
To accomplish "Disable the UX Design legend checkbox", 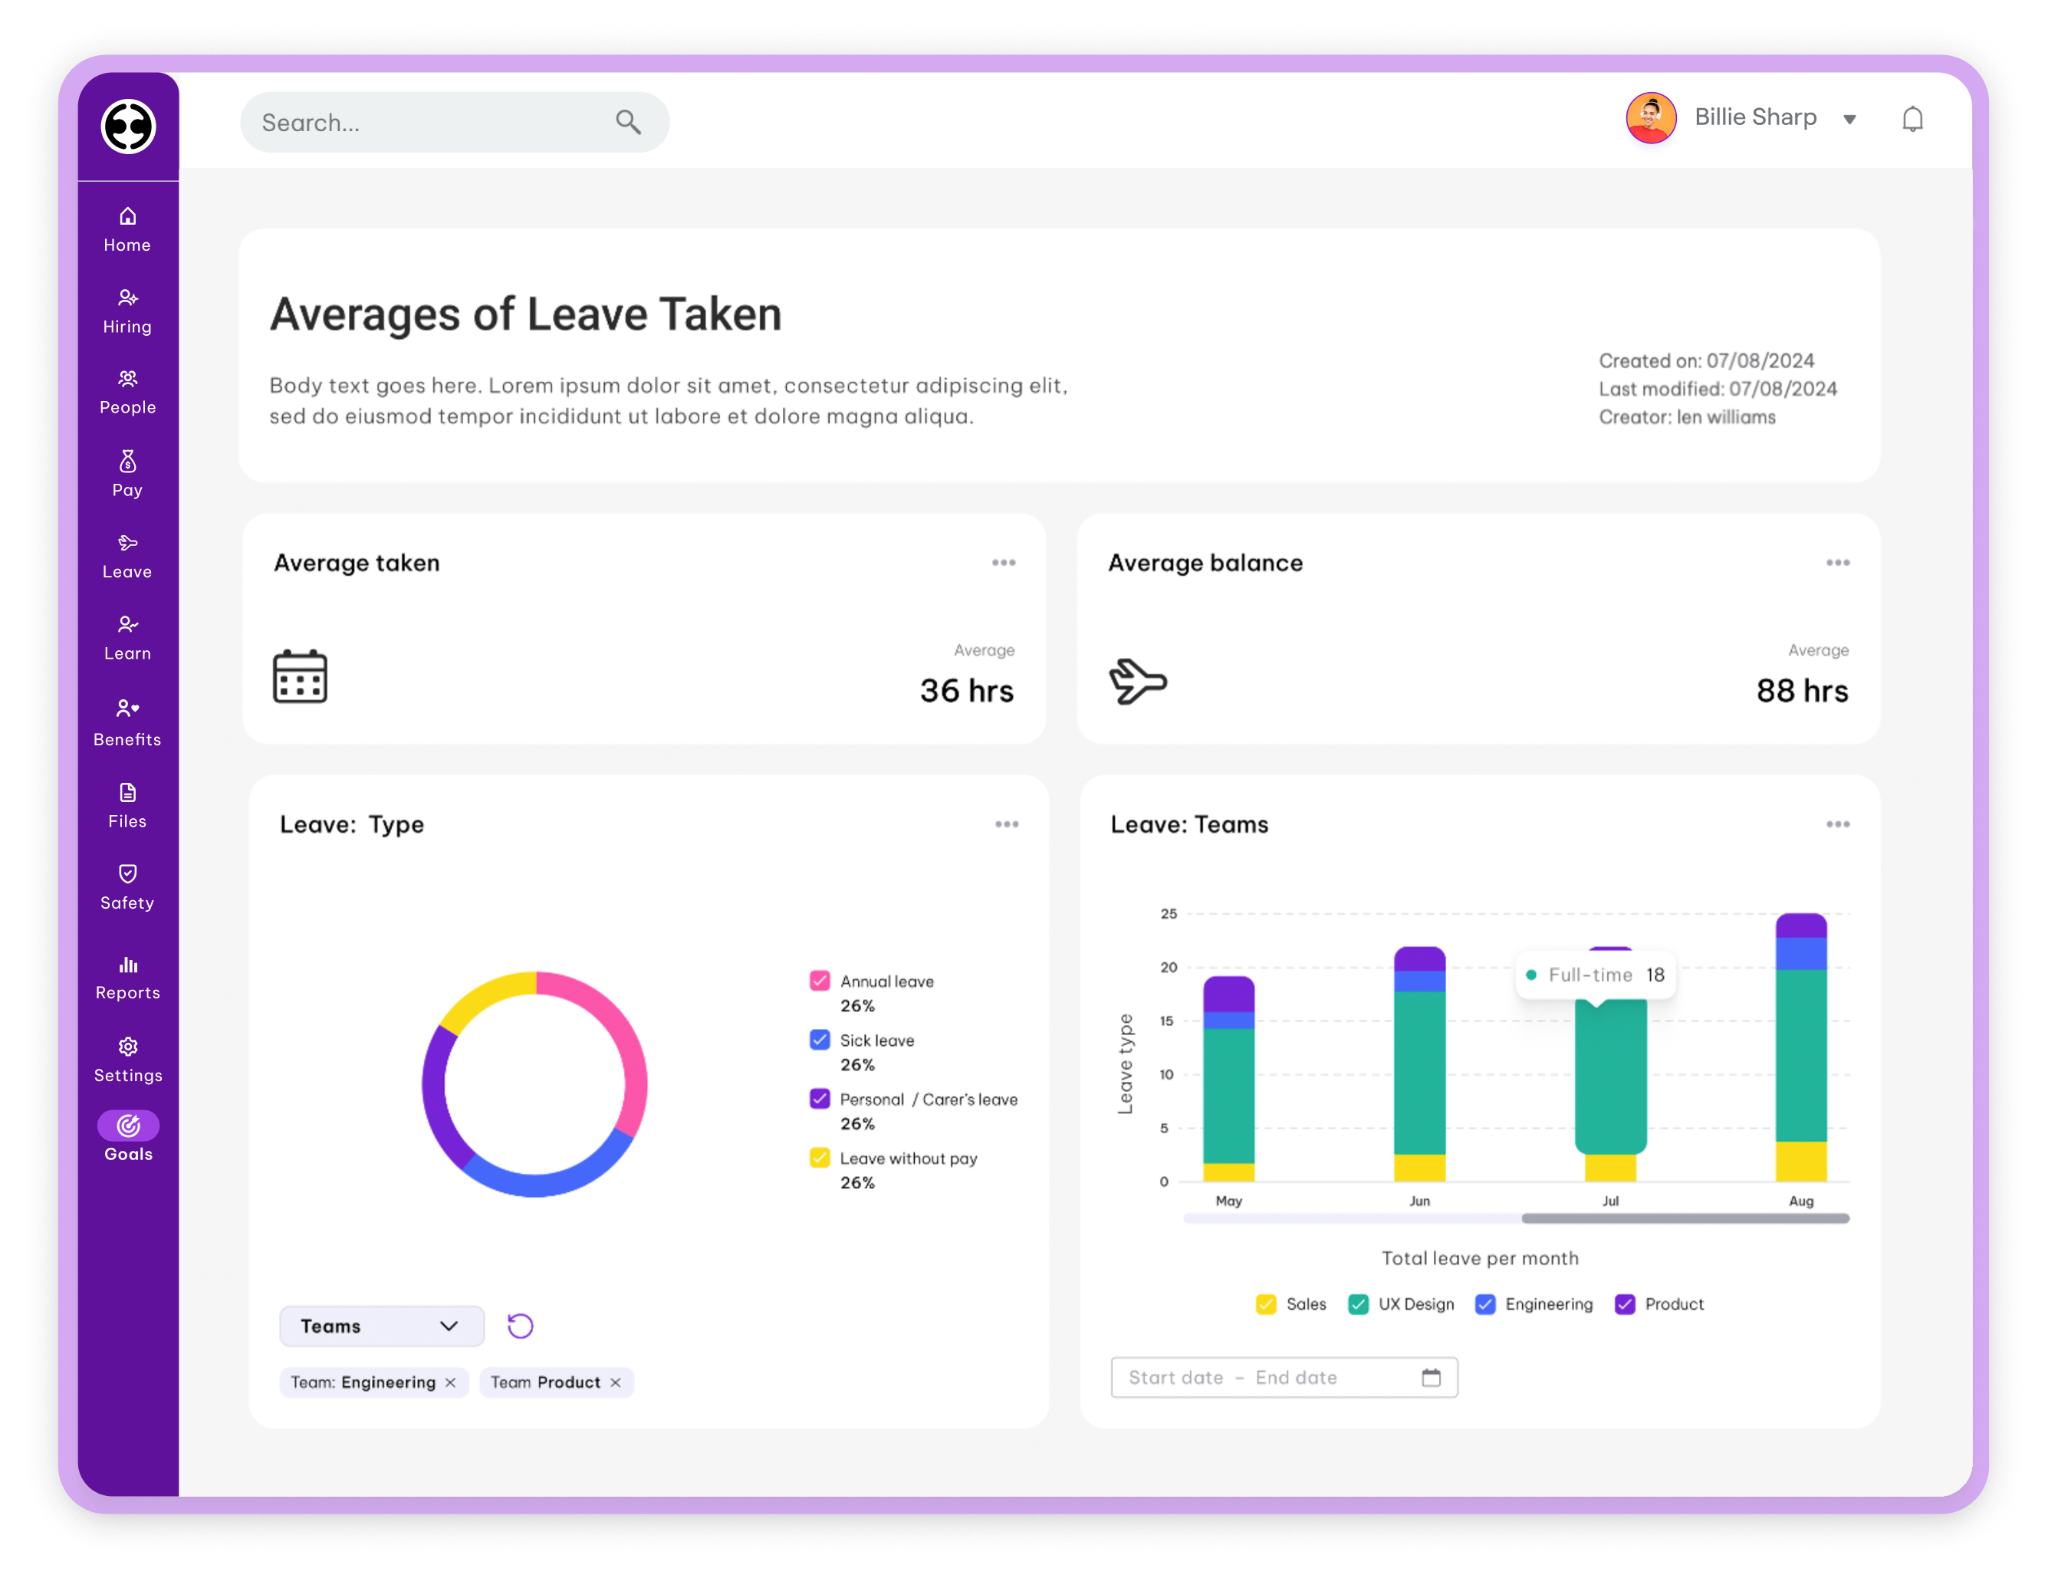I will 1358,1304.
